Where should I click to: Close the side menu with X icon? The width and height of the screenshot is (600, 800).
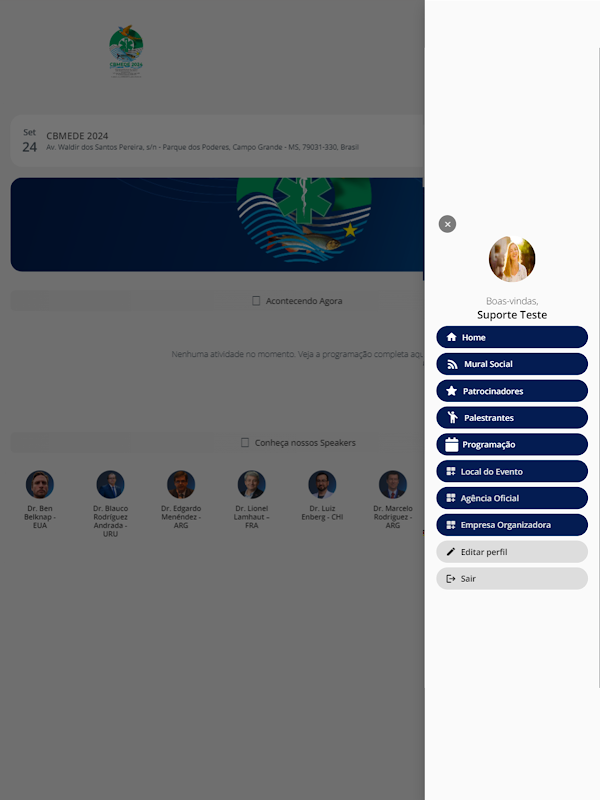pyautogui.click(x=447, y=224)
